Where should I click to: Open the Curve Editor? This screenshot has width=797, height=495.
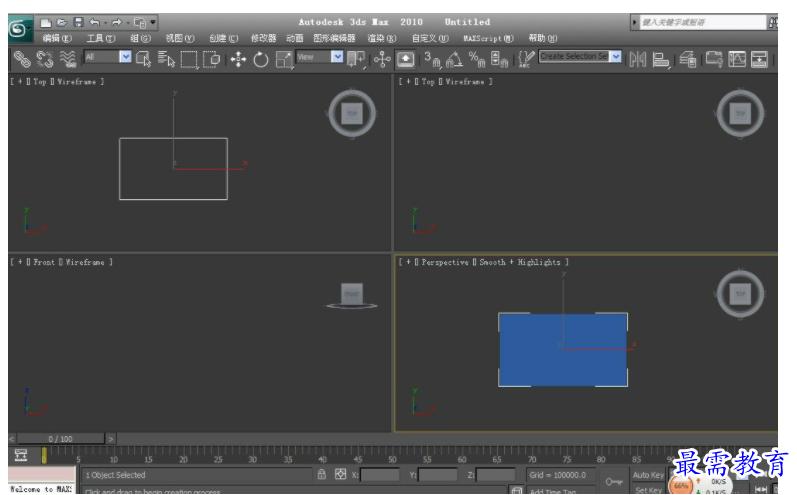(x=737, y=59)
